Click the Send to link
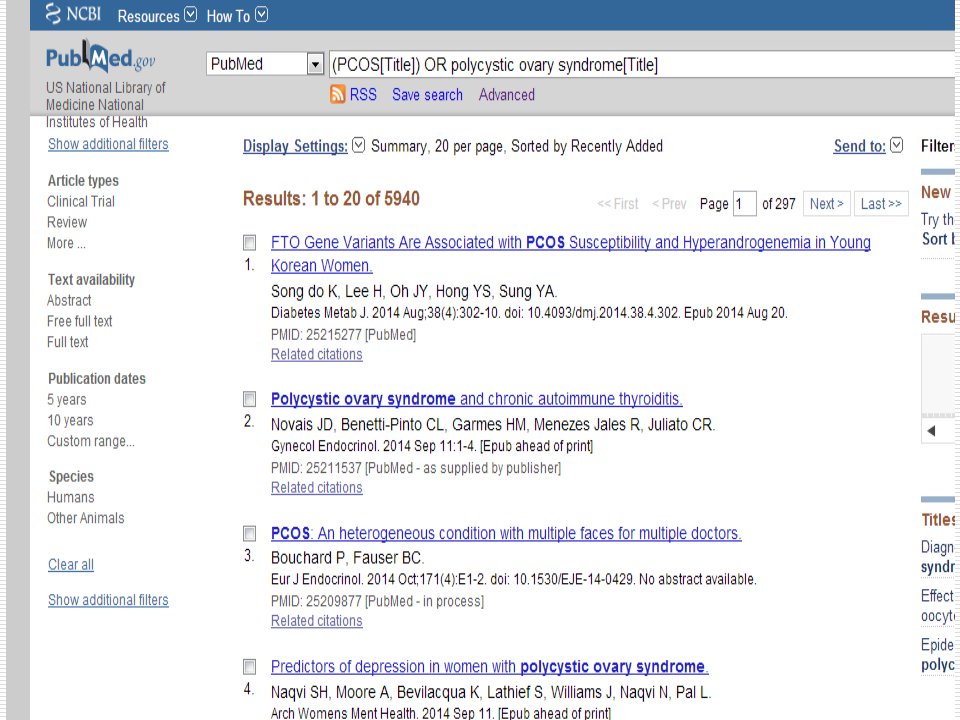The width and height of the screenshot is (960, 720). click(x=860, y=146)
